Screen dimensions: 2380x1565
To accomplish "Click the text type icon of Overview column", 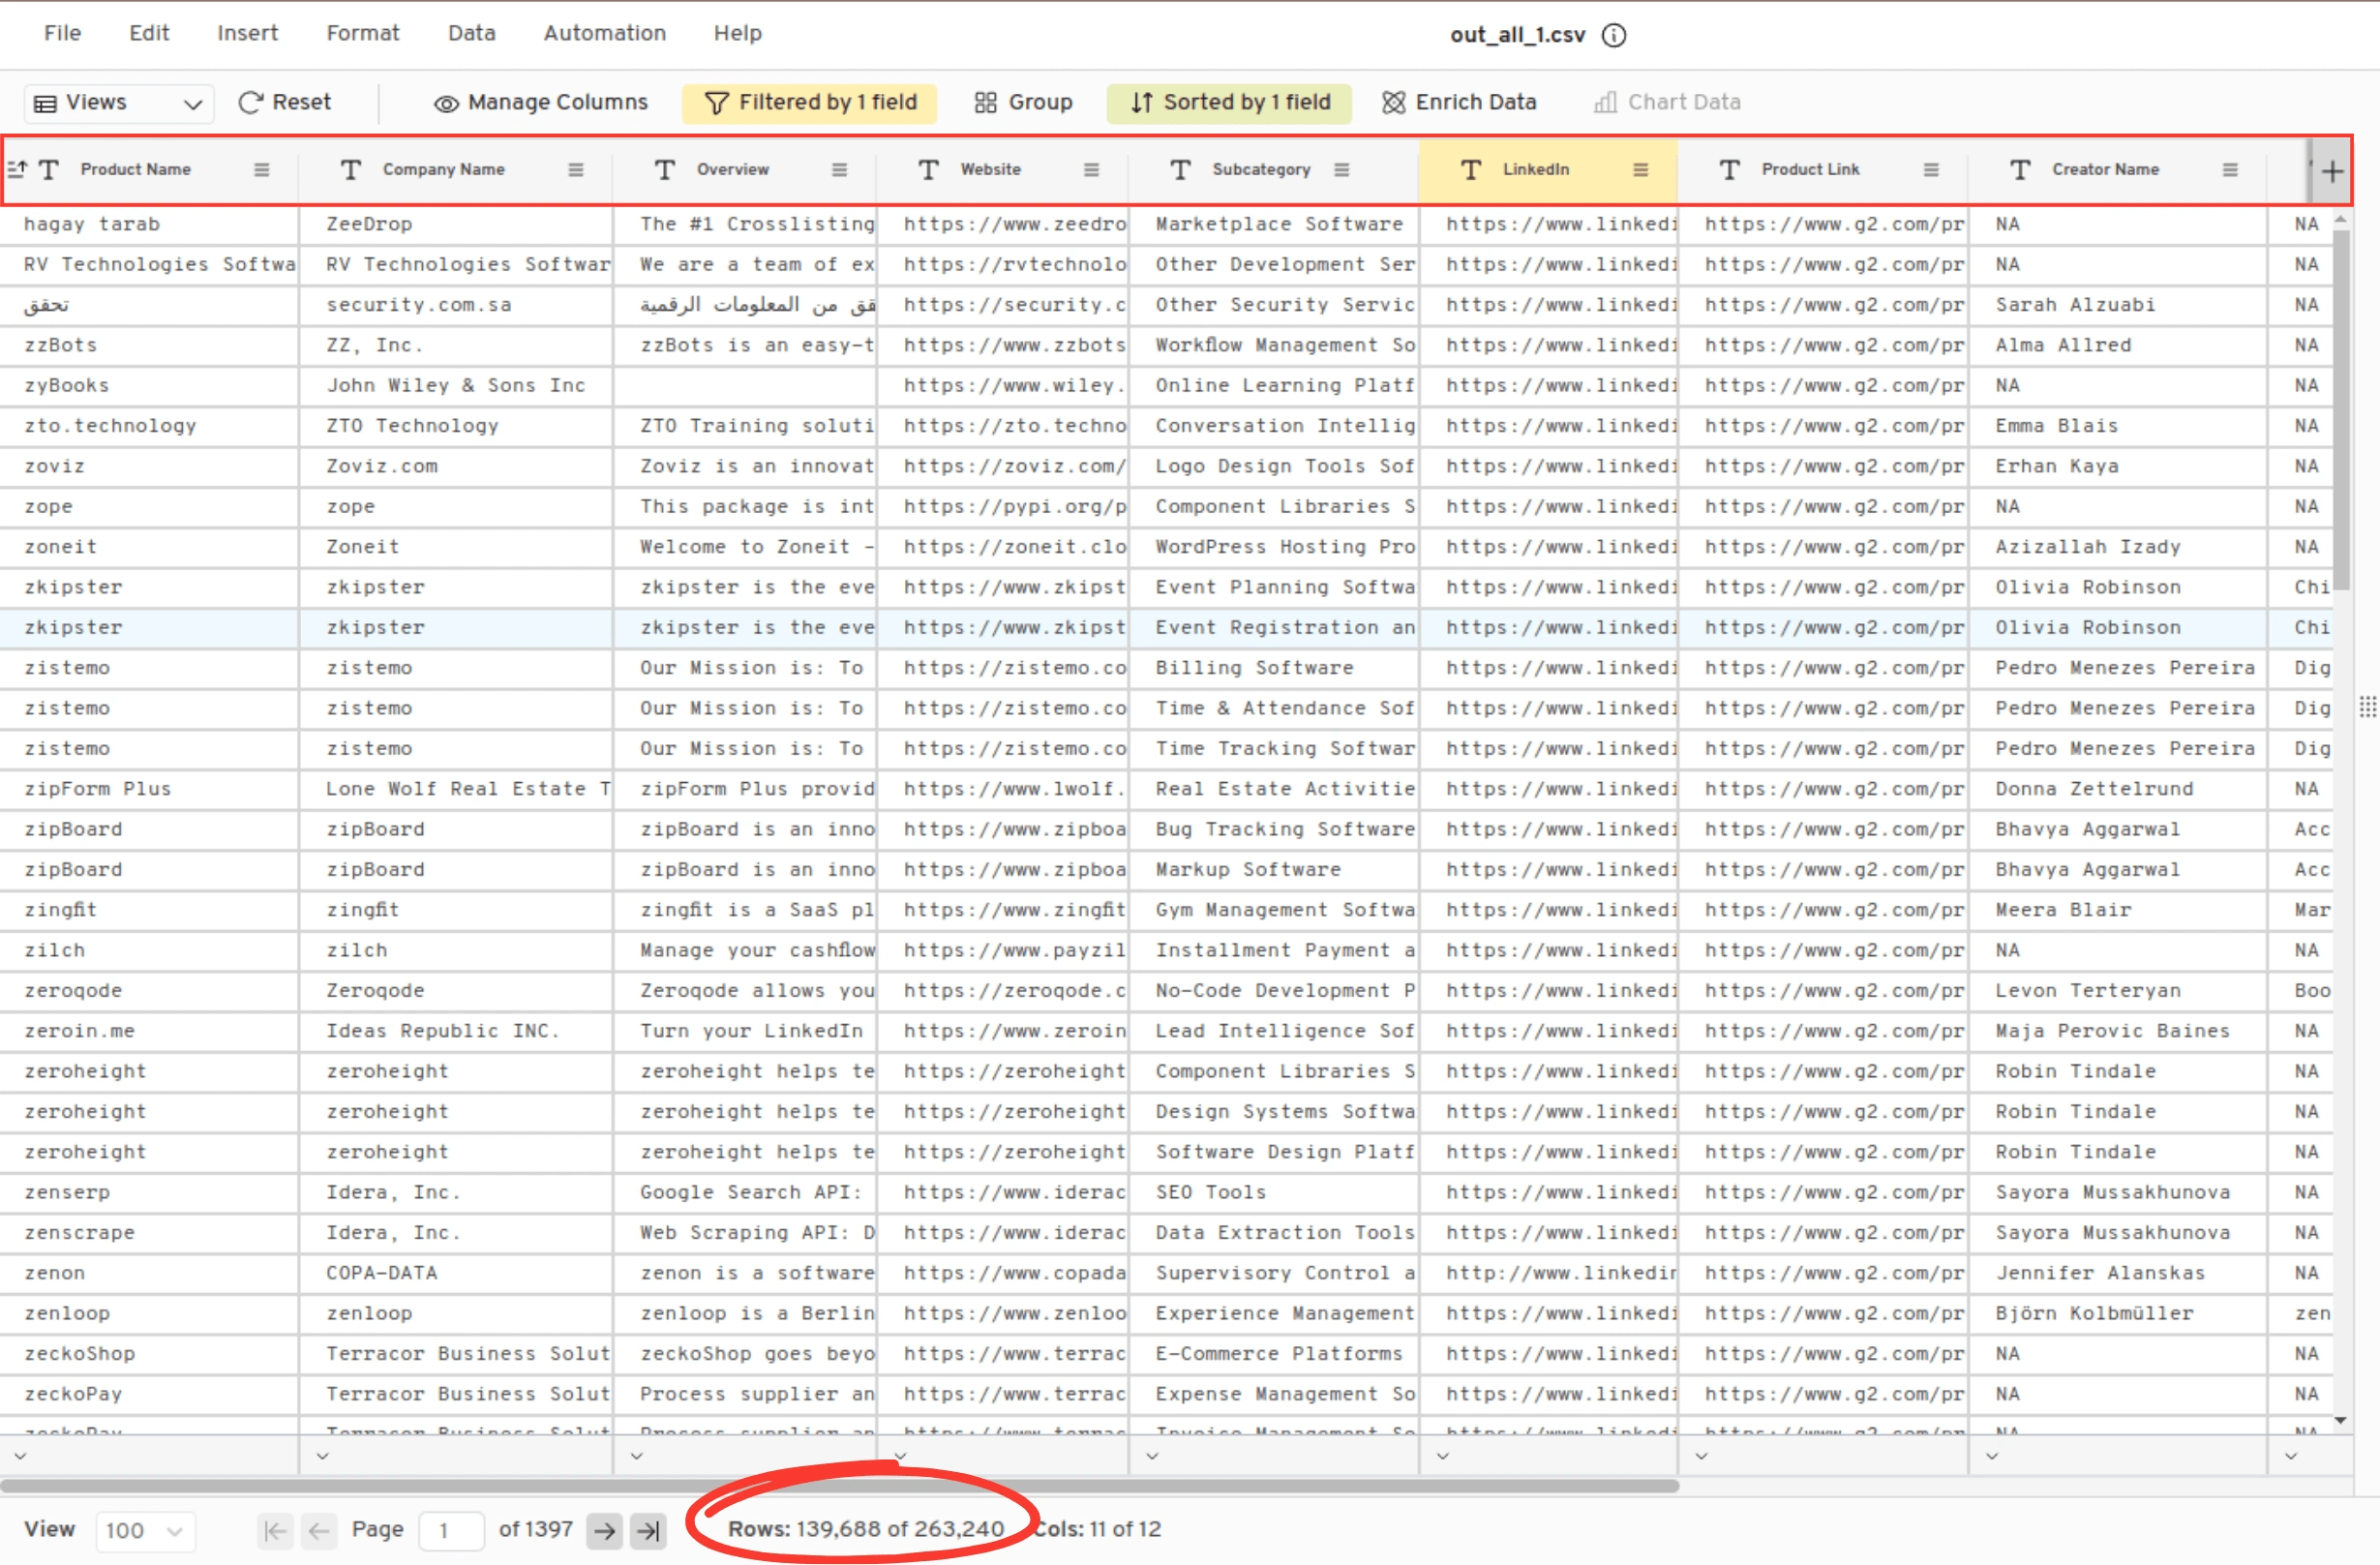I will (x=664, y=170).
